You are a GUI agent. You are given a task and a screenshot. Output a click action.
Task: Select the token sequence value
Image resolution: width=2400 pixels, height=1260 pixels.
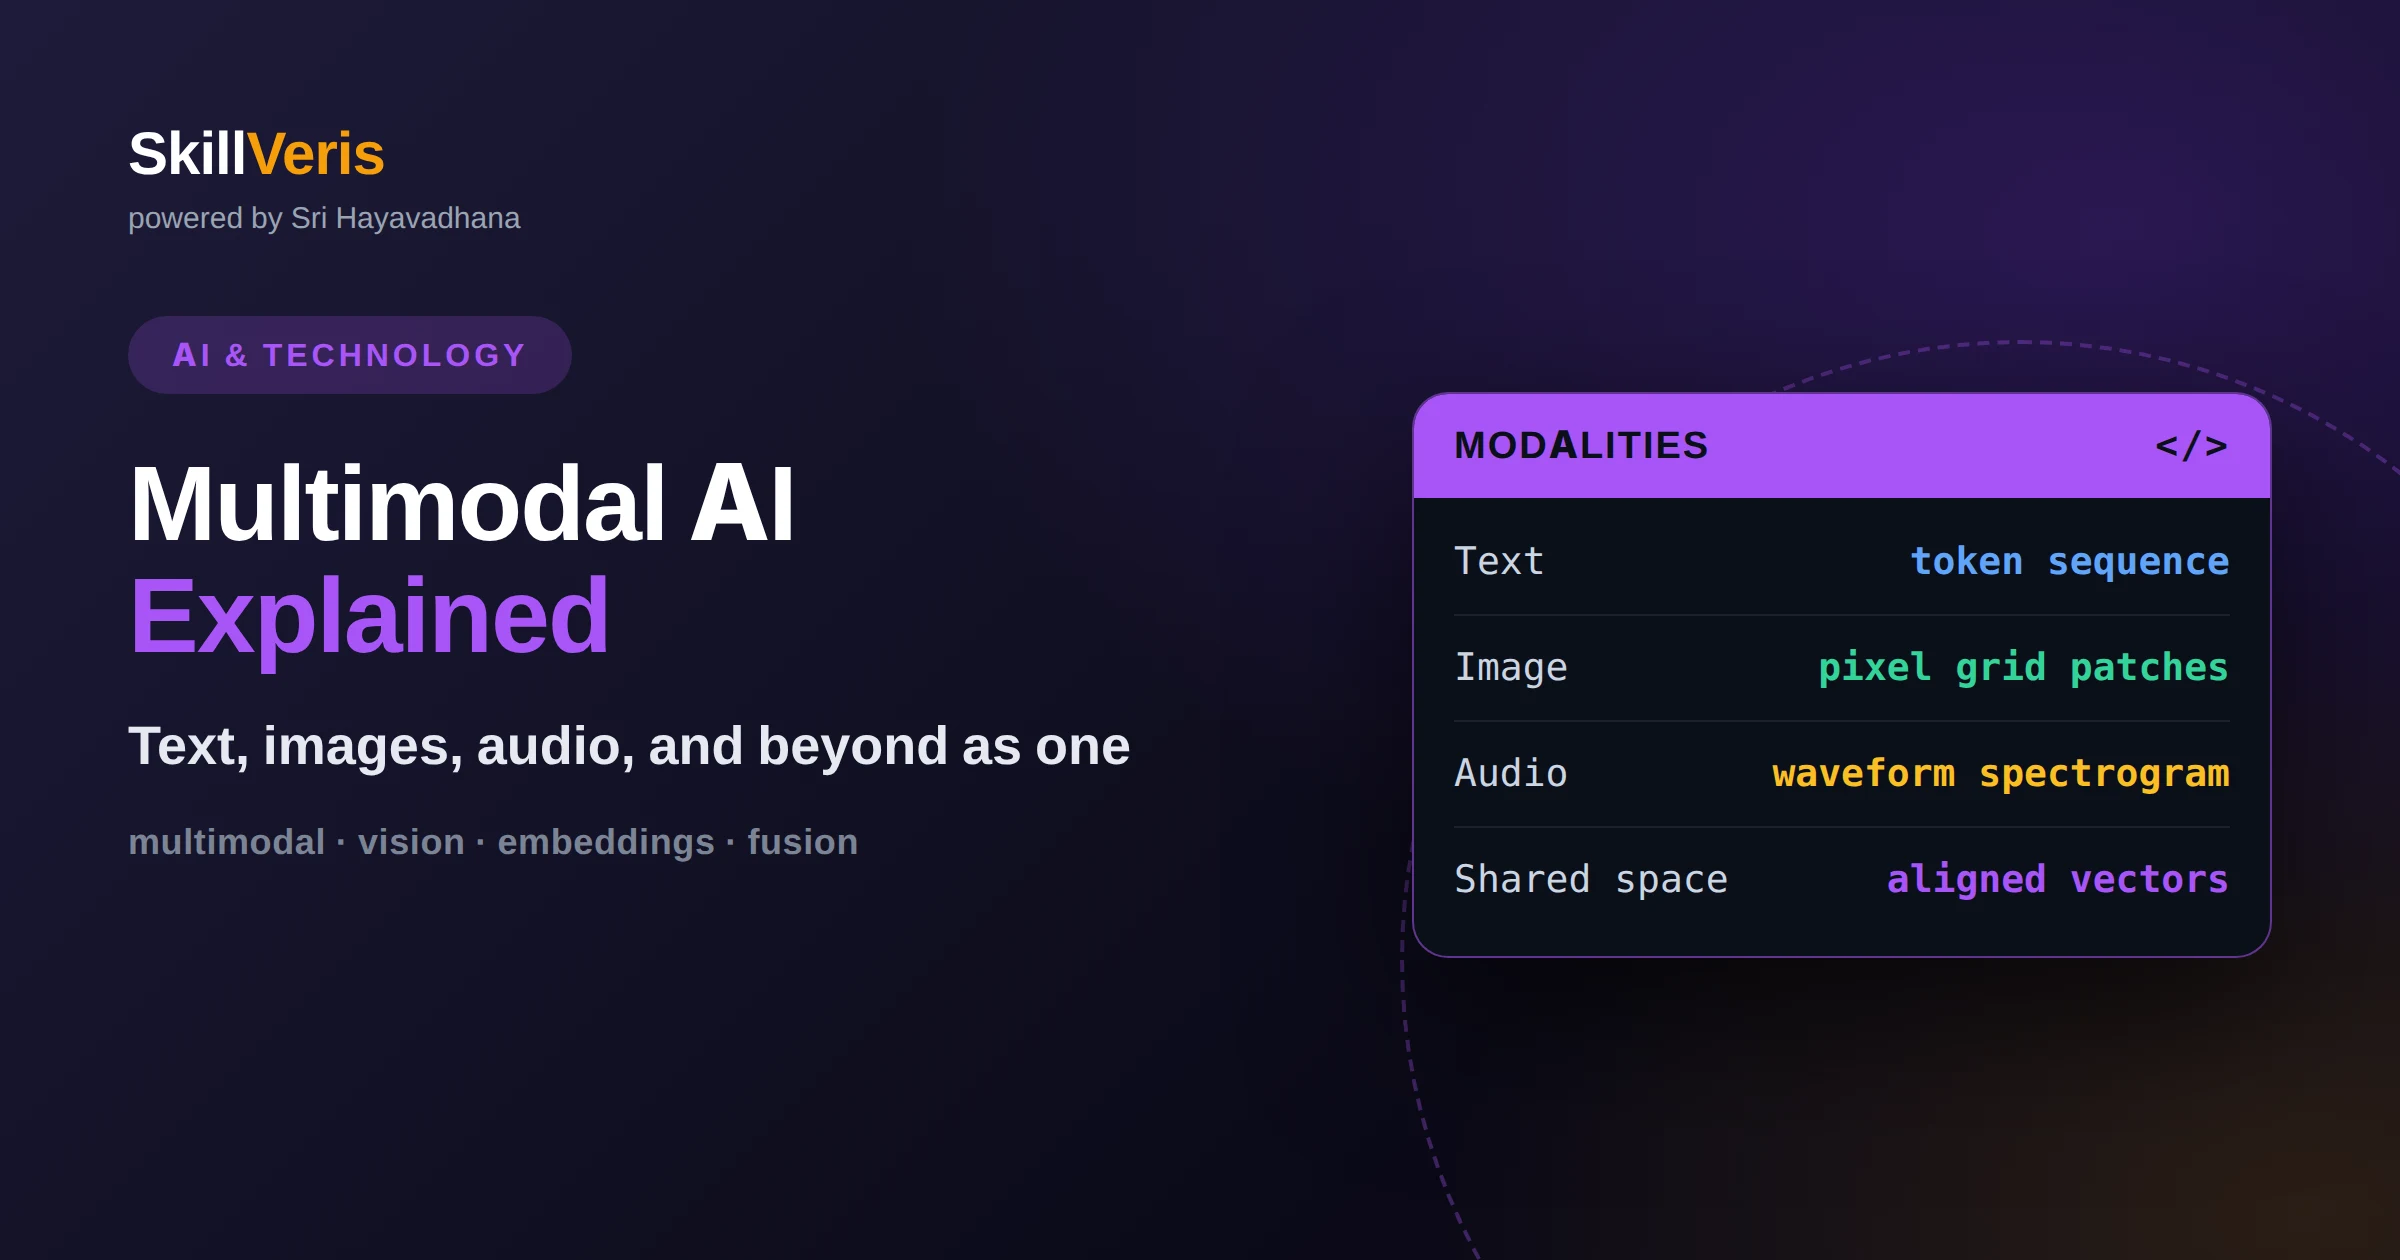pyautogui.click(x=2069, y=562)
